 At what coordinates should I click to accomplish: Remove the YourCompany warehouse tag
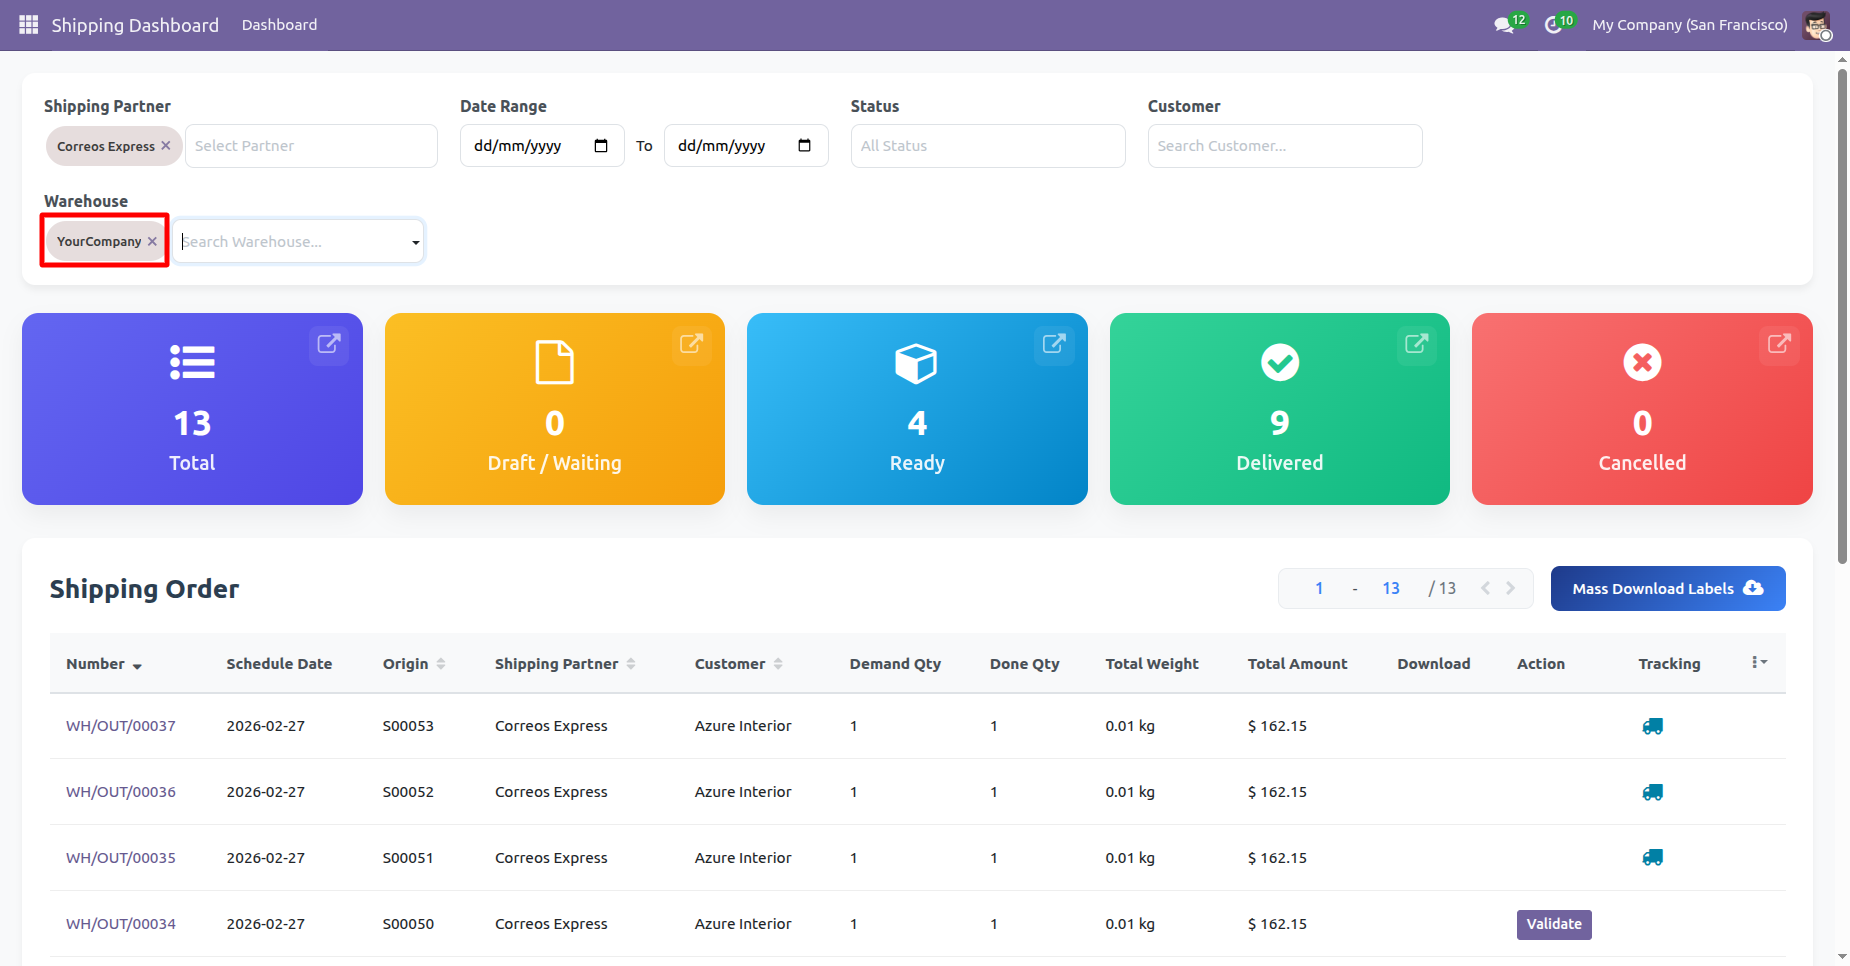(152, 242)
